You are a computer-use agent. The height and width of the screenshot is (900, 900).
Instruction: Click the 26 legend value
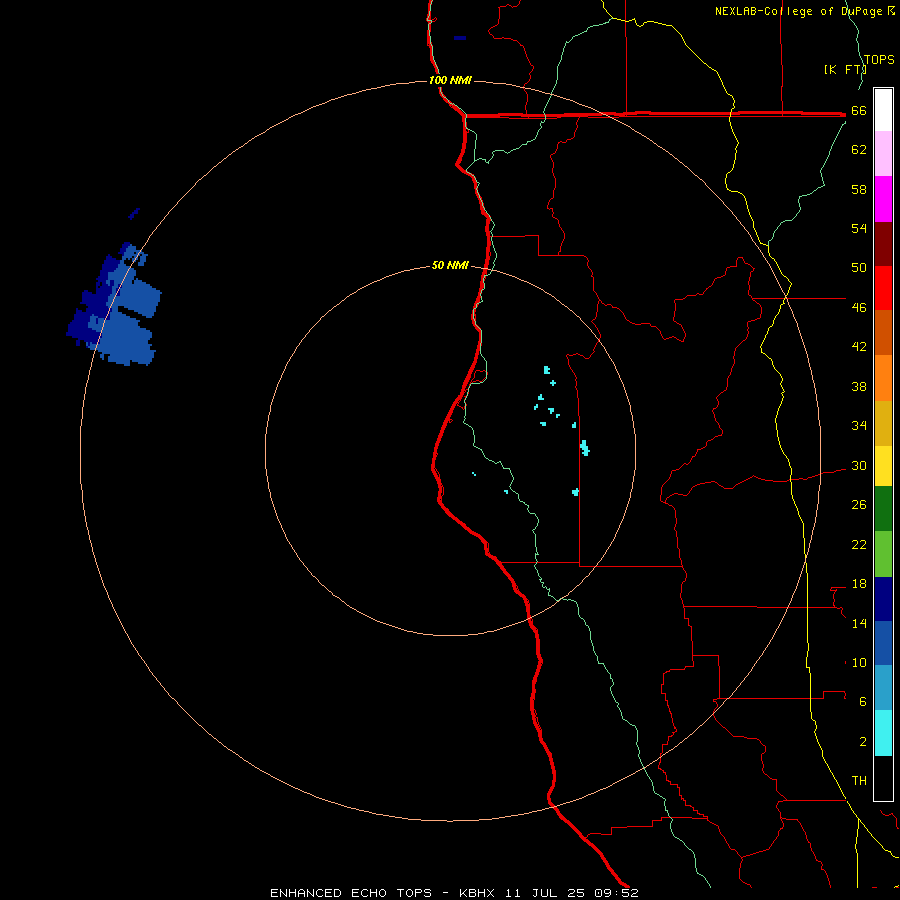[x=859, y=505]
